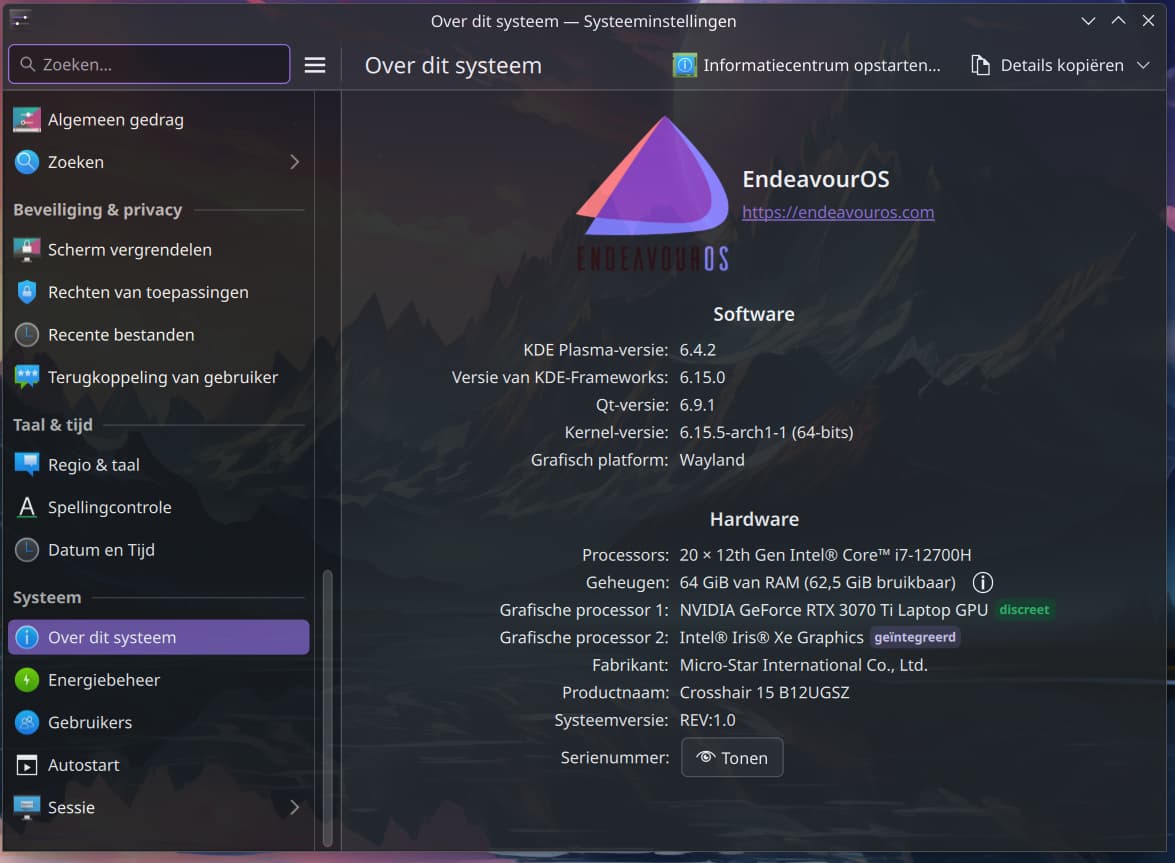Screen dimensions: 1175x863
Task: Click the Spellingcontrole letter icon
Action: [x=27, y=507]
